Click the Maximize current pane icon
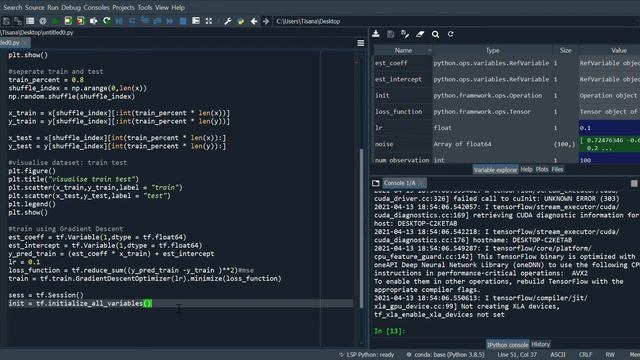The height and width of the screenshot is (360, 640). [196, 21]
